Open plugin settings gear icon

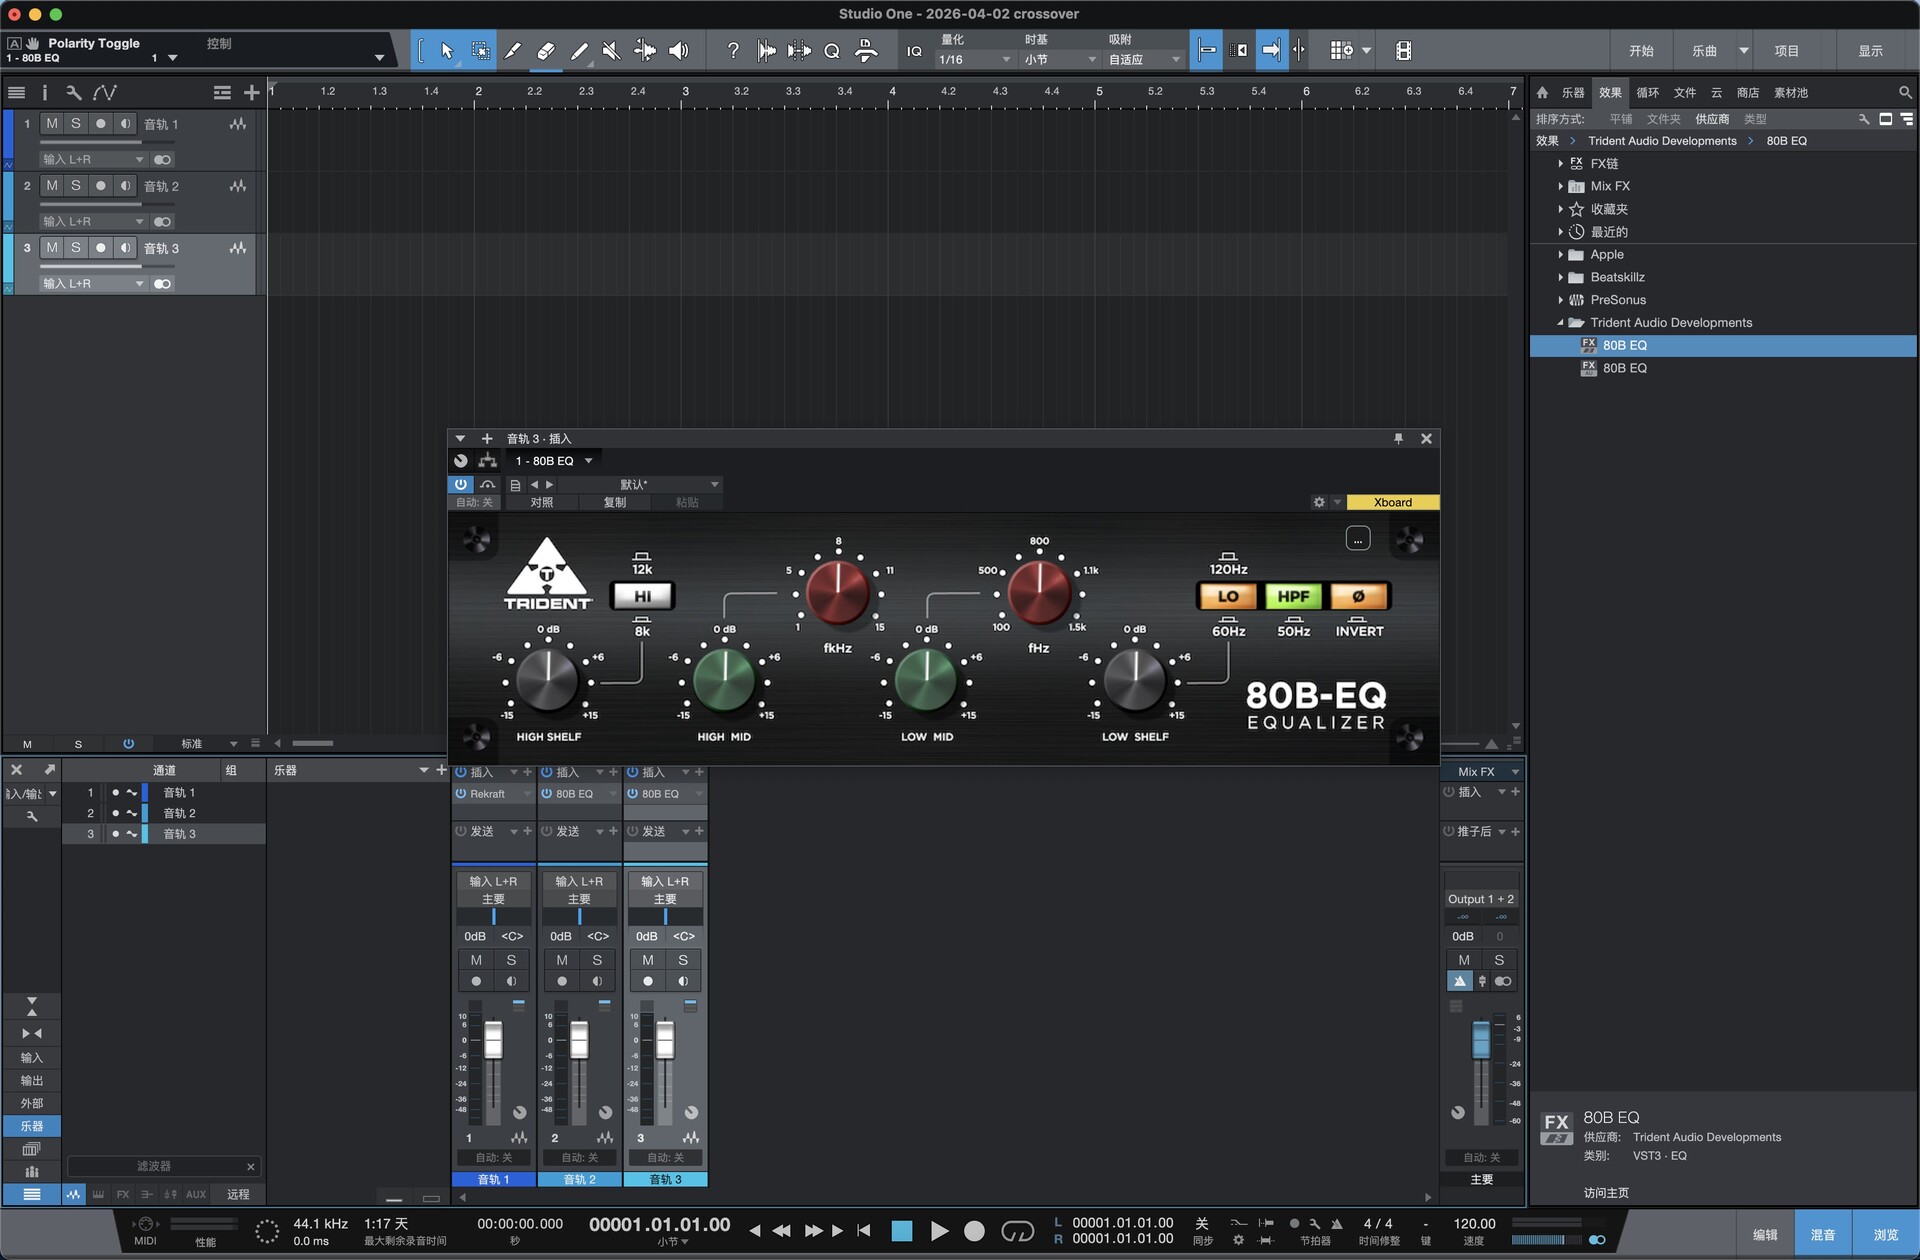[1319, 502]
